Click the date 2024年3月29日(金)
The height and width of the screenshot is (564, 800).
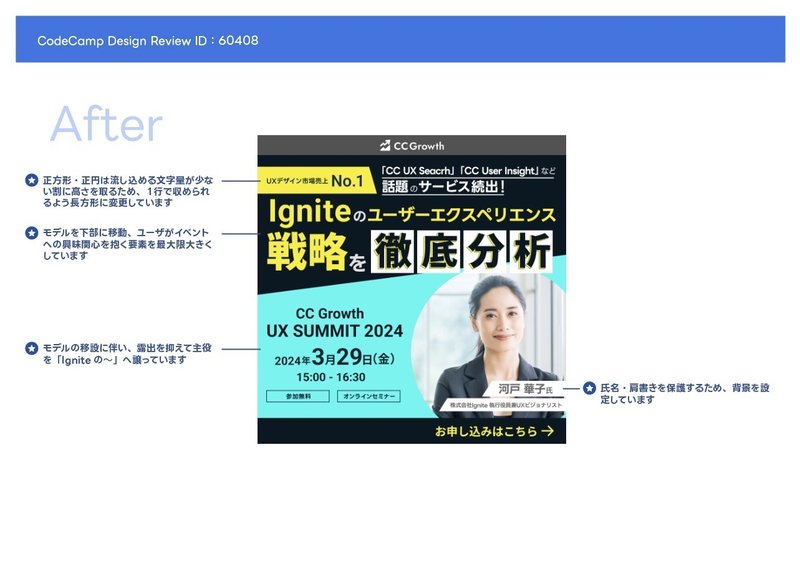[x=335, y=357]
